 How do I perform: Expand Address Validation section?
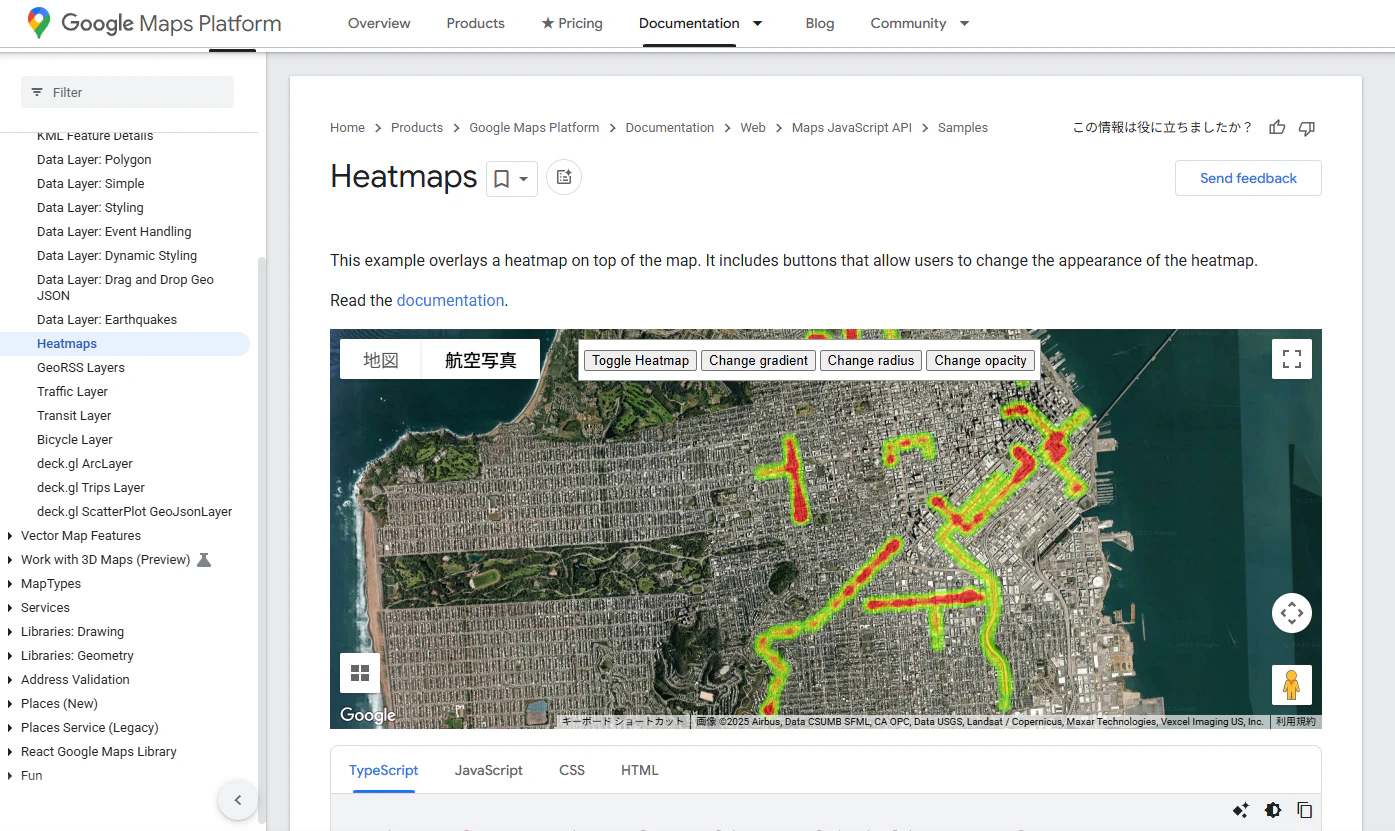[10, 680]
